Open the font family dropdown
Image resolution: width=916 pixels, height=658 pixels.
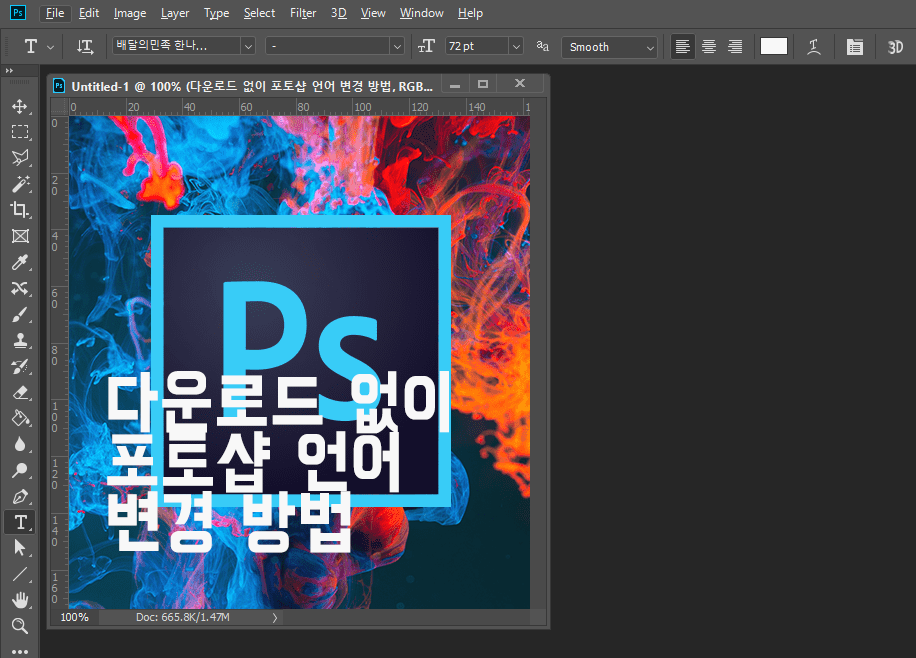pos(248,46)
